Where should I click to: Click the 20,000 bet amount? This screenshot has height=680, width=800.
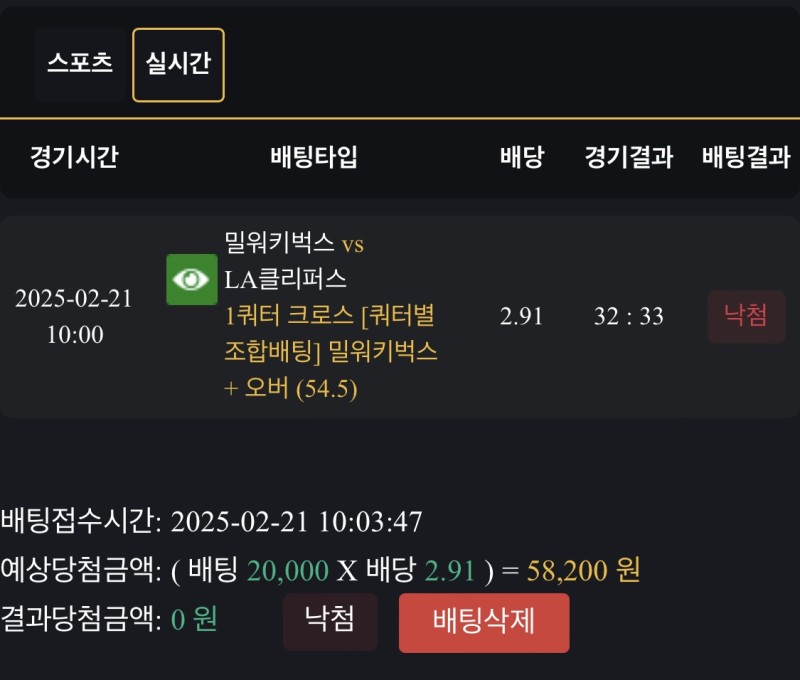coord(287,571)
